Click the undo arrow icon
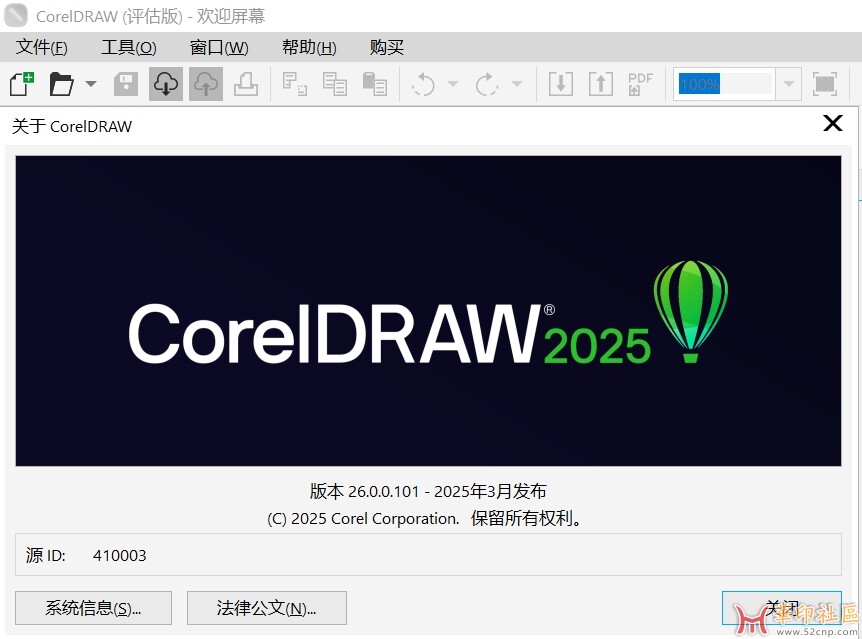 pyautogui.click(x=423, y=84)
